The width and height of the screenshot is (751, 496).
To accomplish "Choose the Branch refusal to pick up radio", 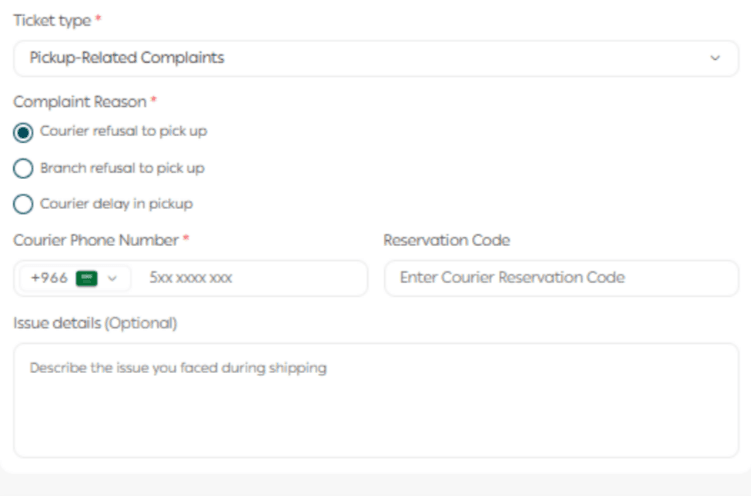I will 23,168.
